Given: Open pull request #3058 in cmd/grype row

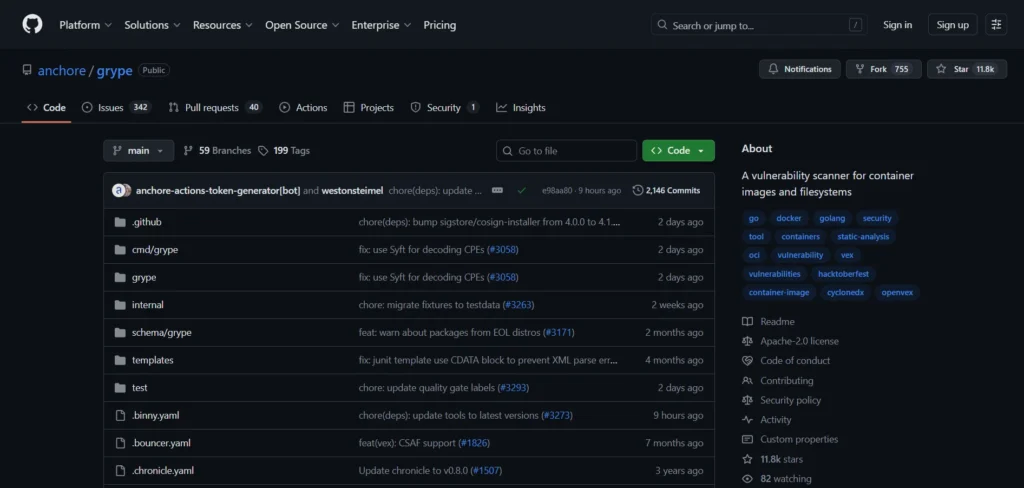Looking at the screenshot, I should tap(503, 250).
